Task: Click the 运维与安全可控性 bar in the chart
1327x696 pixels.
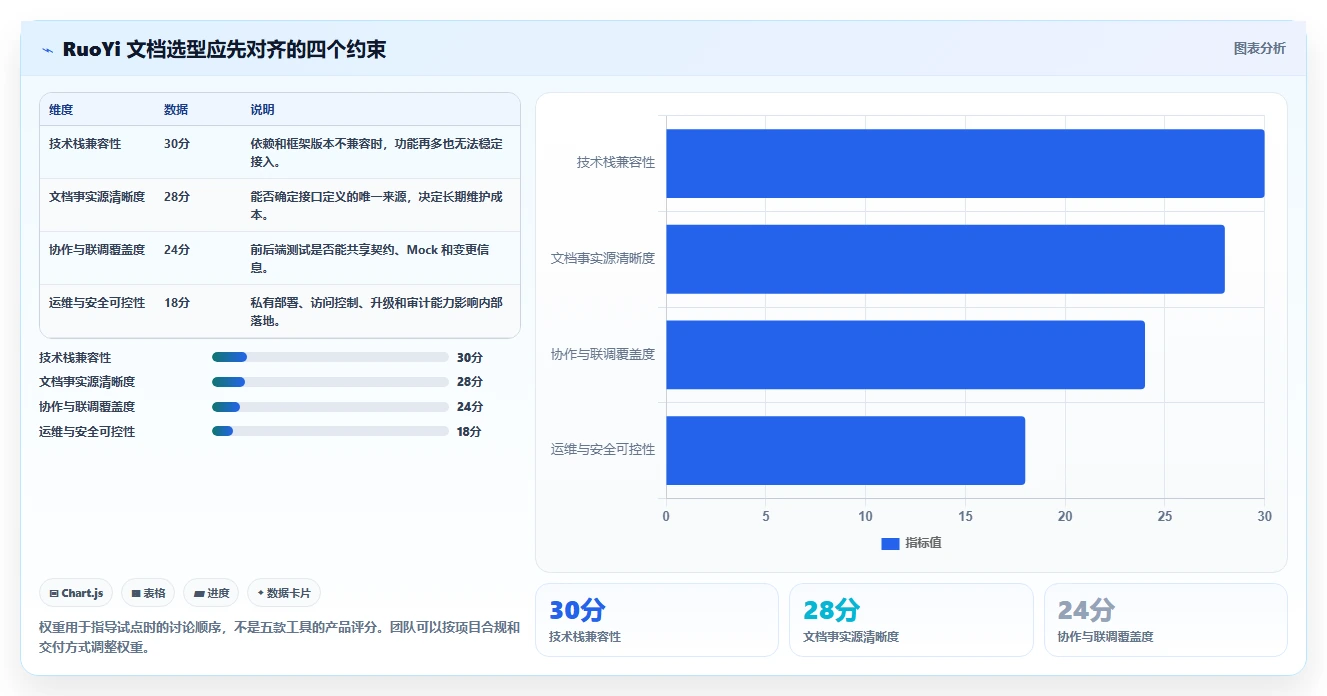Action: click(x=845, y=451)
